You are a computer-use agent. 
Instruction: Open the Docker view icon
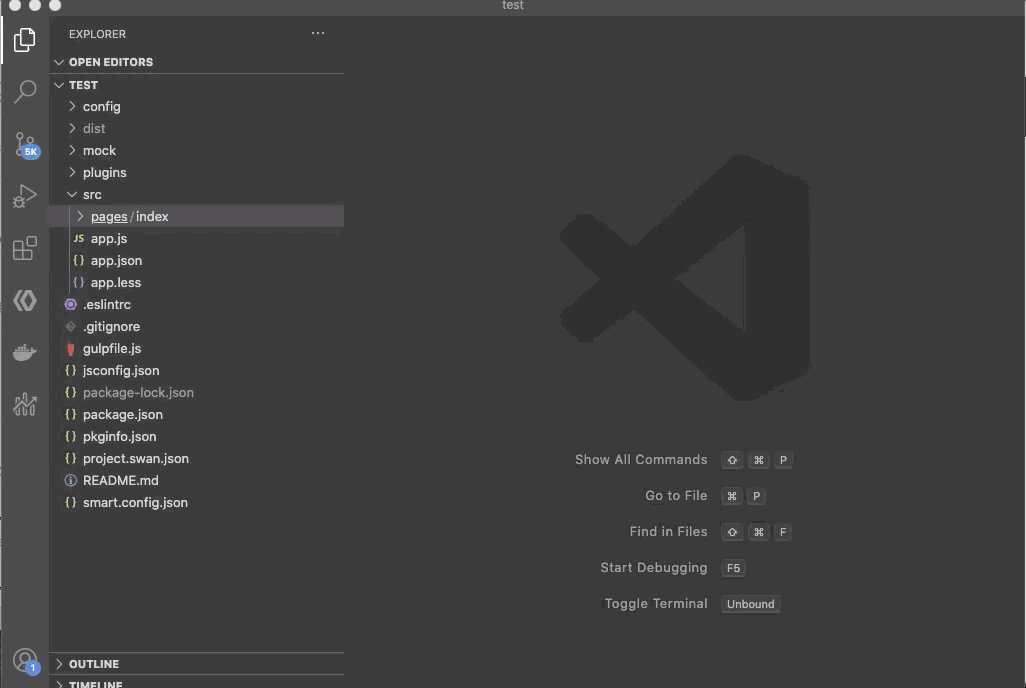click(x=25, y=352)
